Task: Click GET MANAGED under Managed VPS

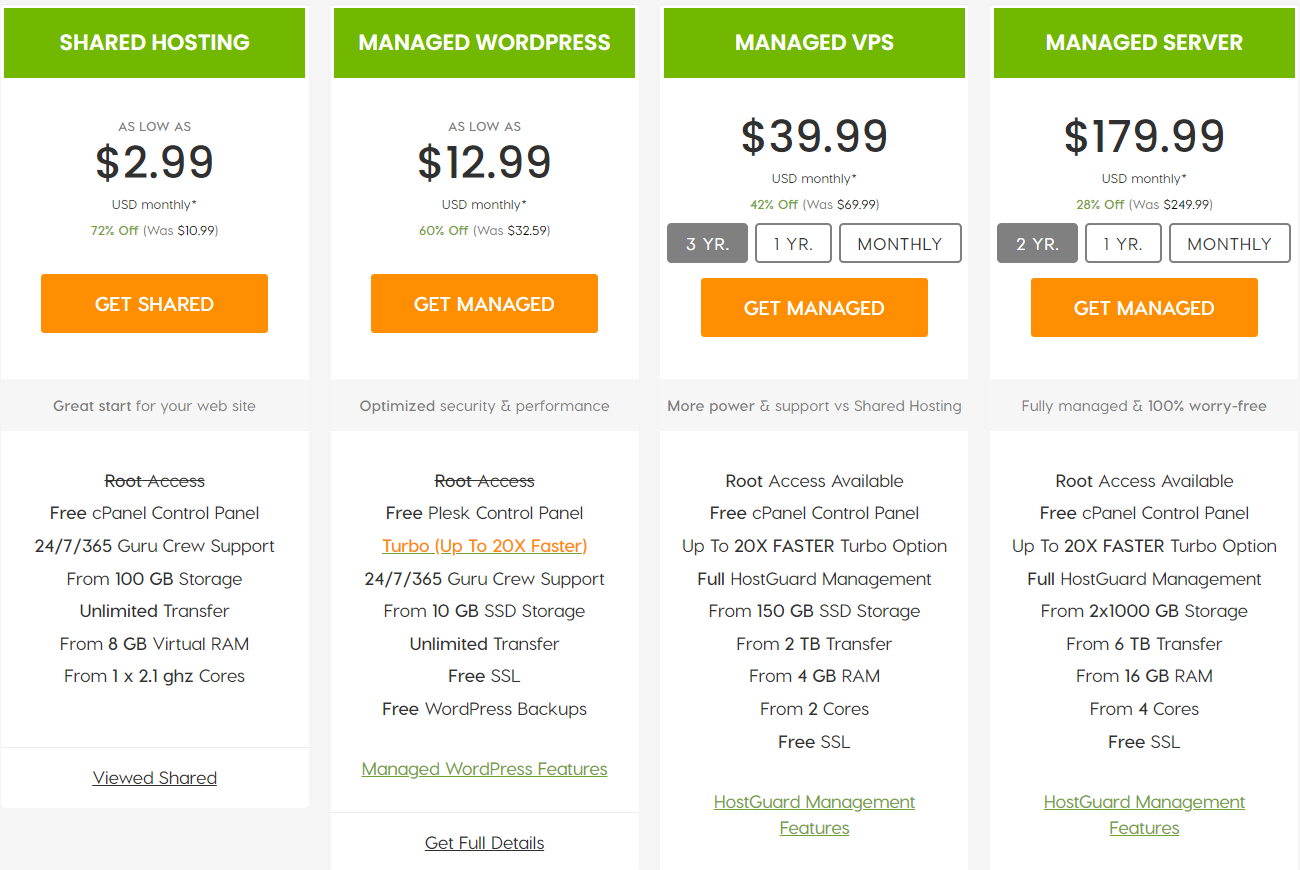Action: pos(814,307)
